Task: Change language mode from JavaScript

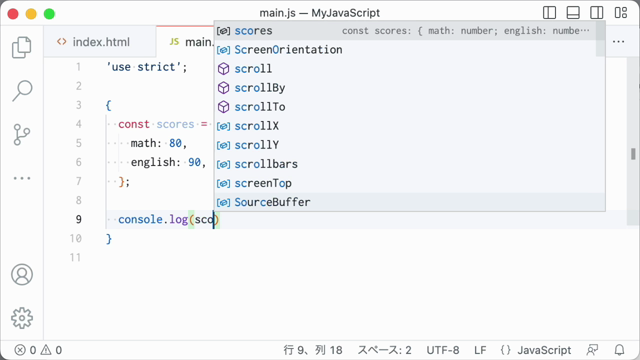Action: click(536, 350)
